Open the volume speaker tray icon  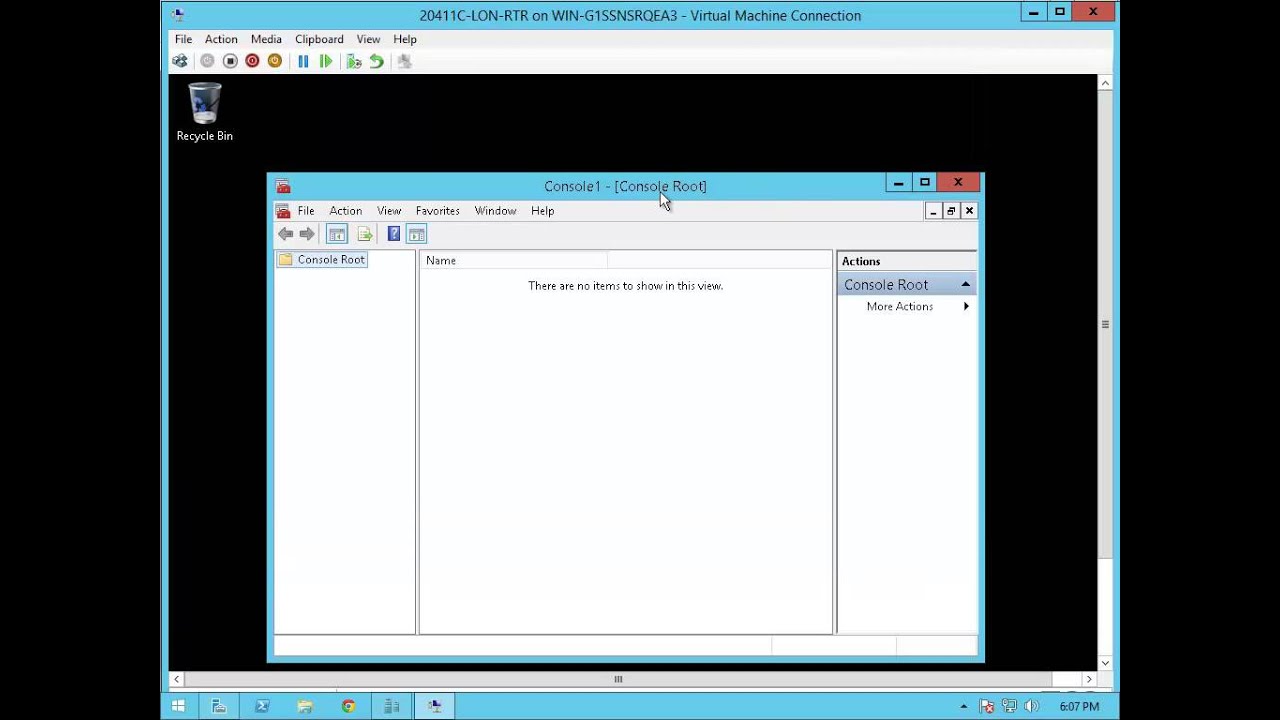(1032, 707)
